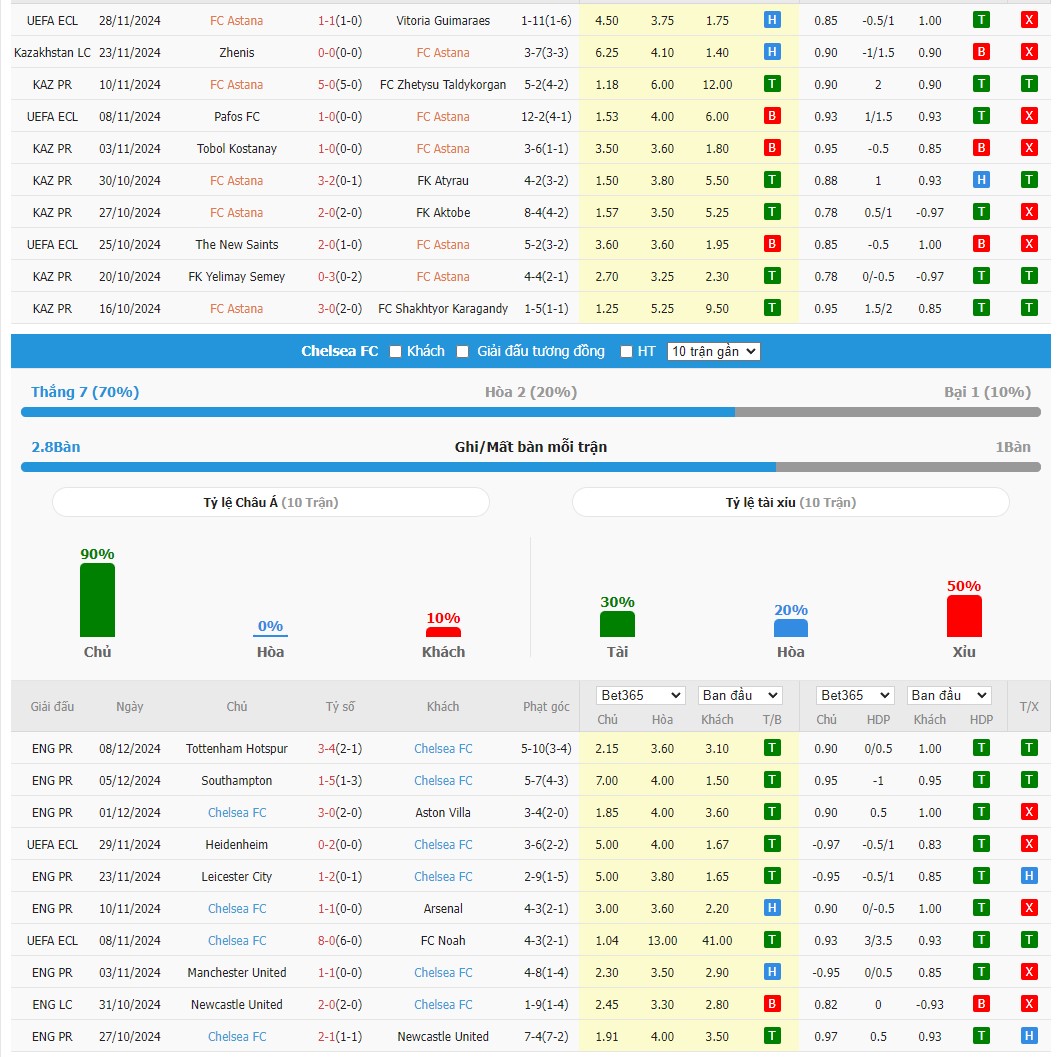Click the red B result badge in the Pafos FC row

pyautogui.click(x=772, y=116)
